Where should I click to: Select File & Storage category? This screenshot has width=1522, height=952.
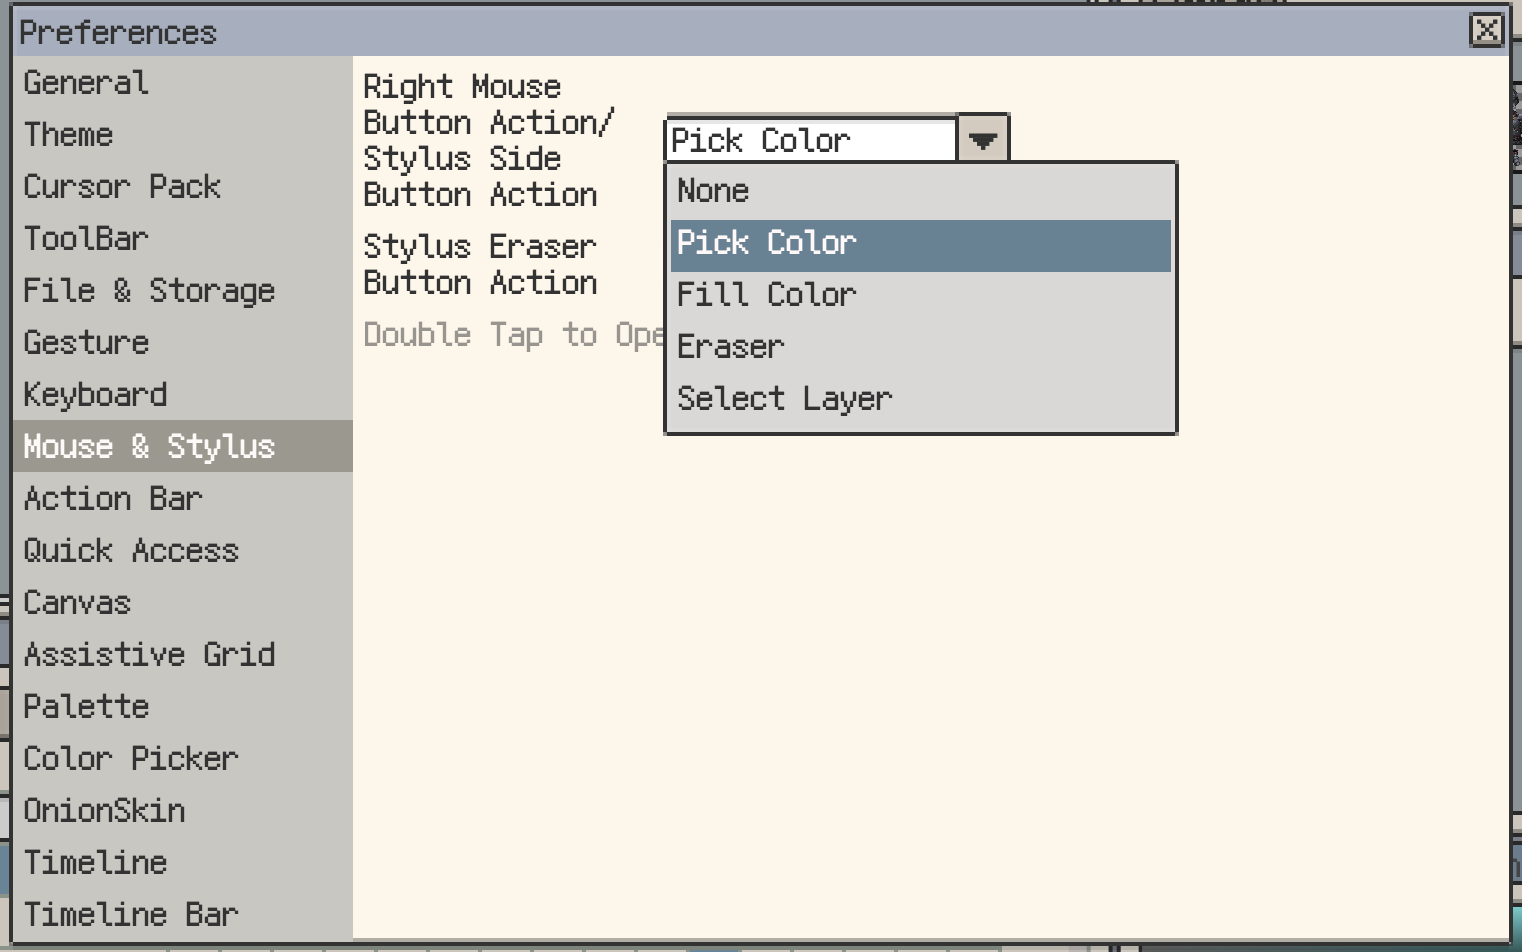tap(149, 291)
